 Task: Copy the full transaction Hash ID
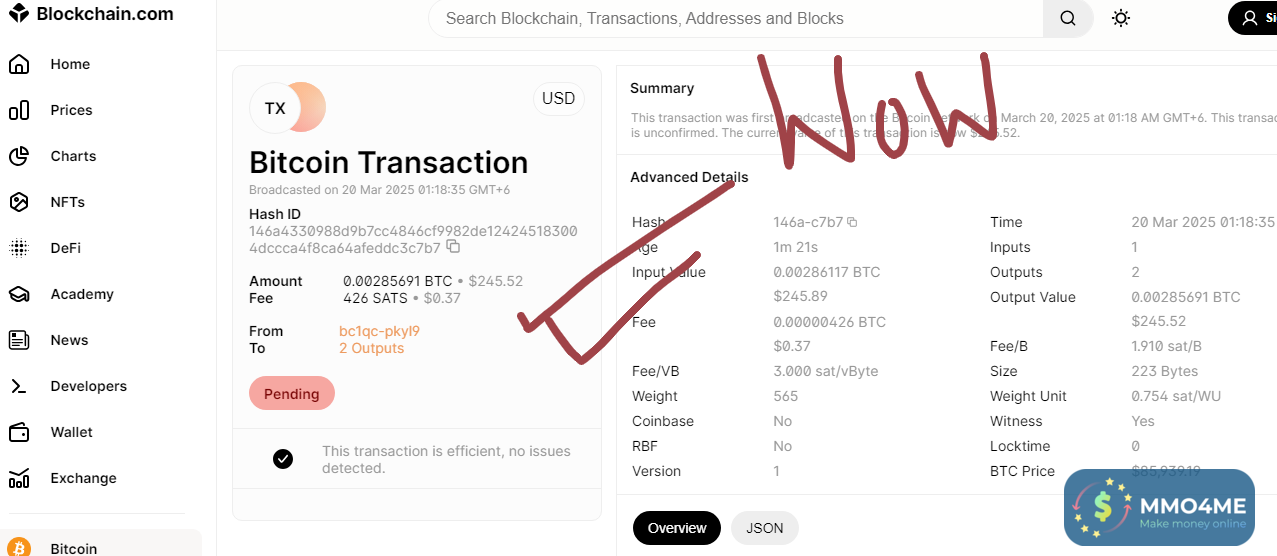click(453, 246)
